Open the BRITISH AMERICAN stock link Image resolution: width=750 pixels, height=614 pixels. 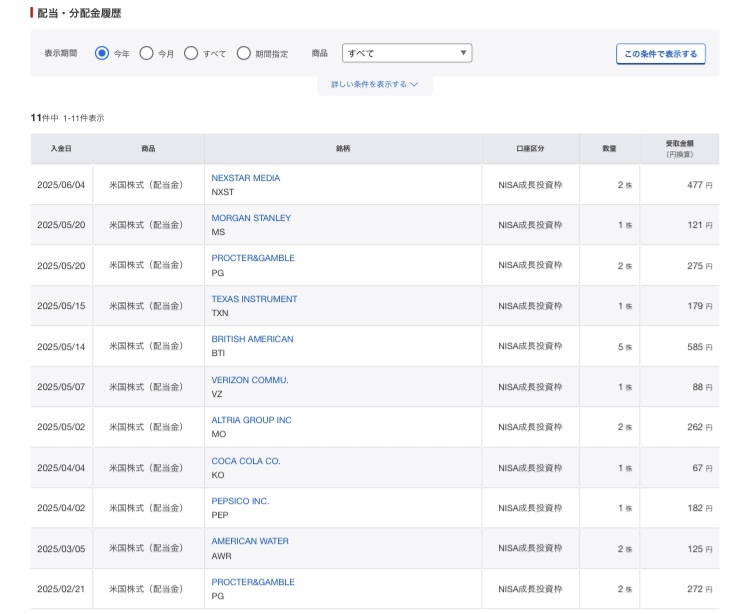(253, 339)
